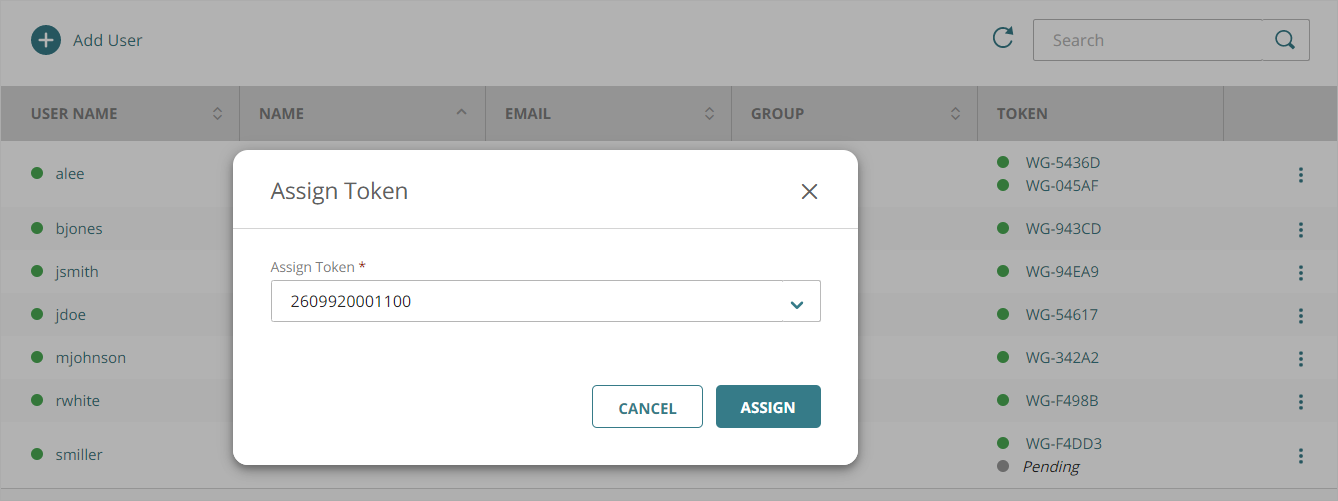
Task: Open the kebab menu for jdoe
Action: (x=1300, y=315)
